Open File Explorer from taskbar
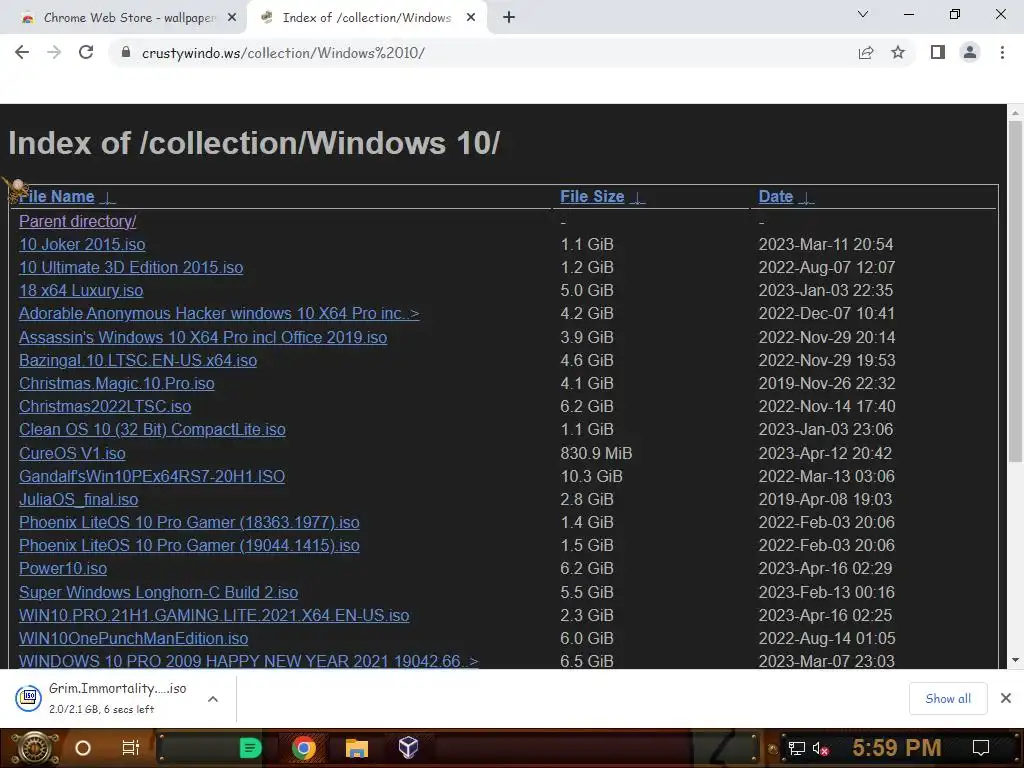The width and height of the screenshot is (1024, 768). [x=357, y=748]
